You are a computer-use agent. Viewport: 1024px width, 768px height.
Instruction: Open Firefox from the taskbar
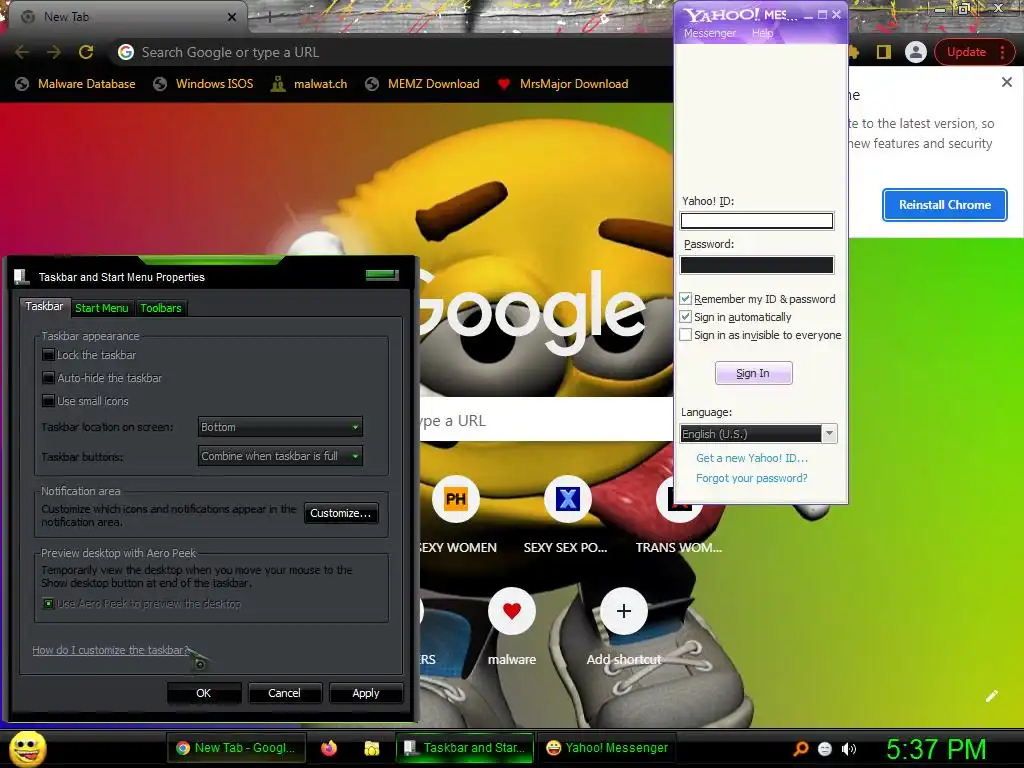(329, 748)
